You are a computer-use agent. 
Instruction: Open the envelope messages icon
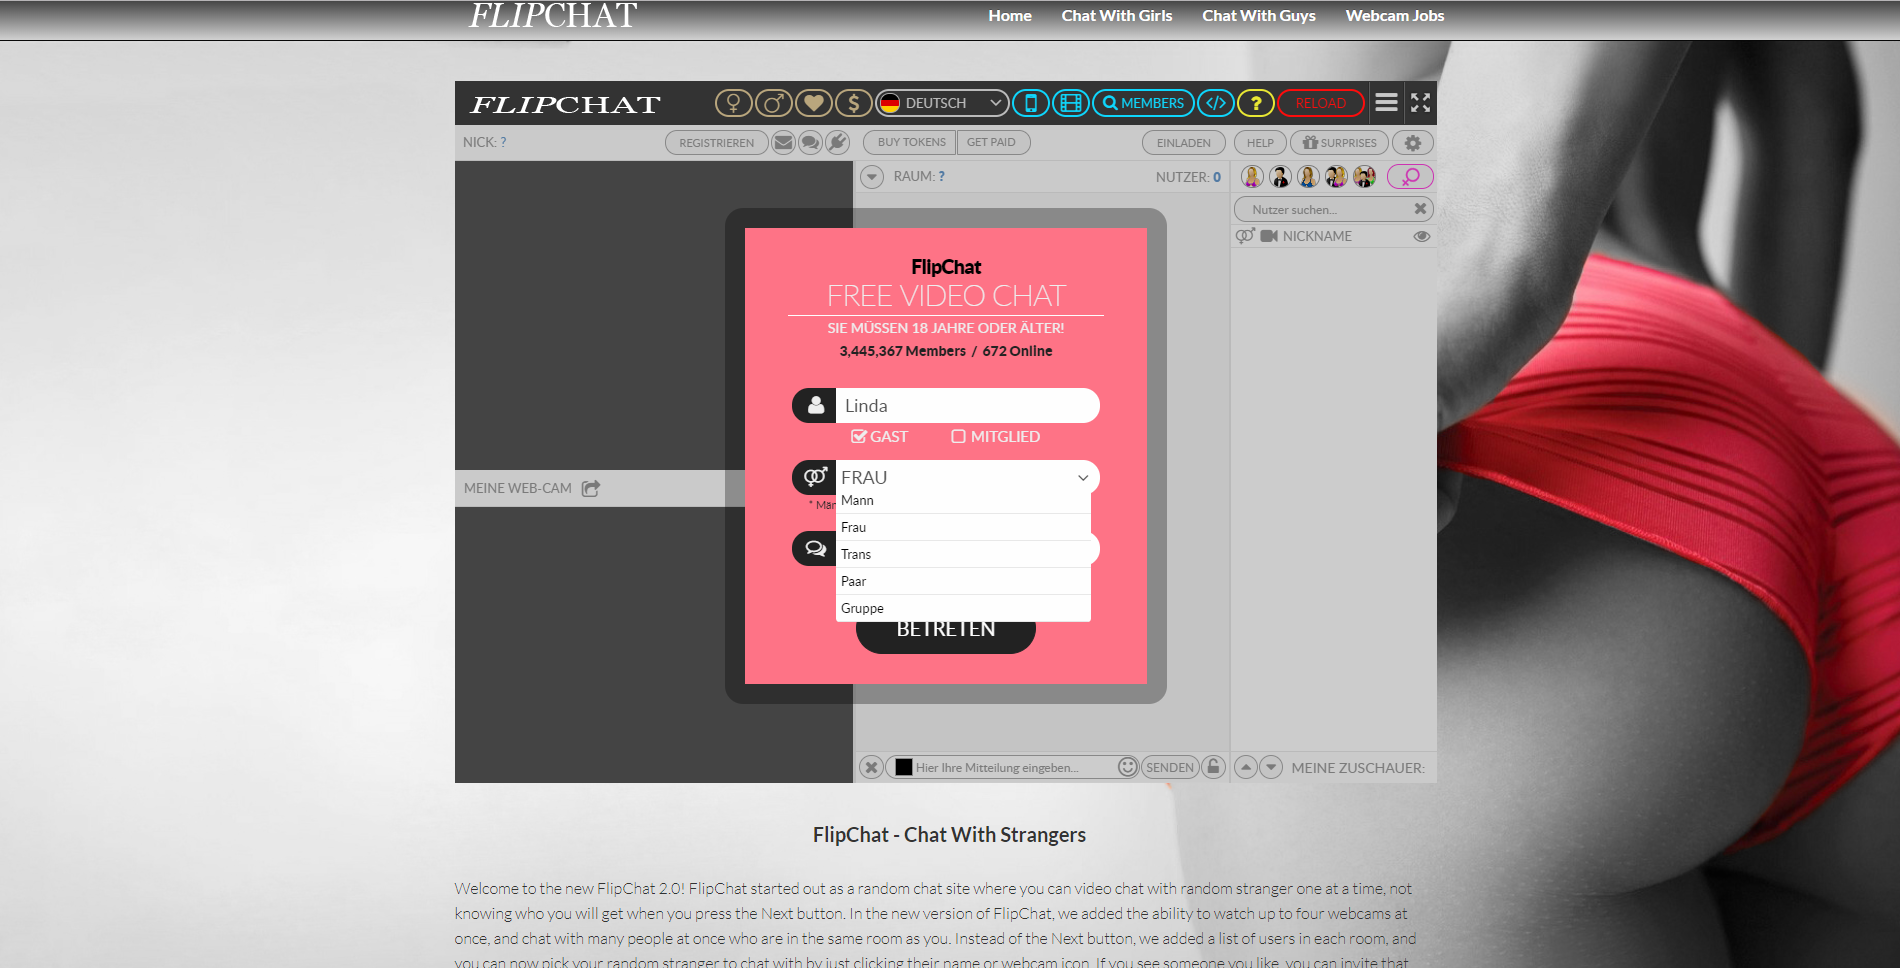pyautogui.click(x=784, y=143)
